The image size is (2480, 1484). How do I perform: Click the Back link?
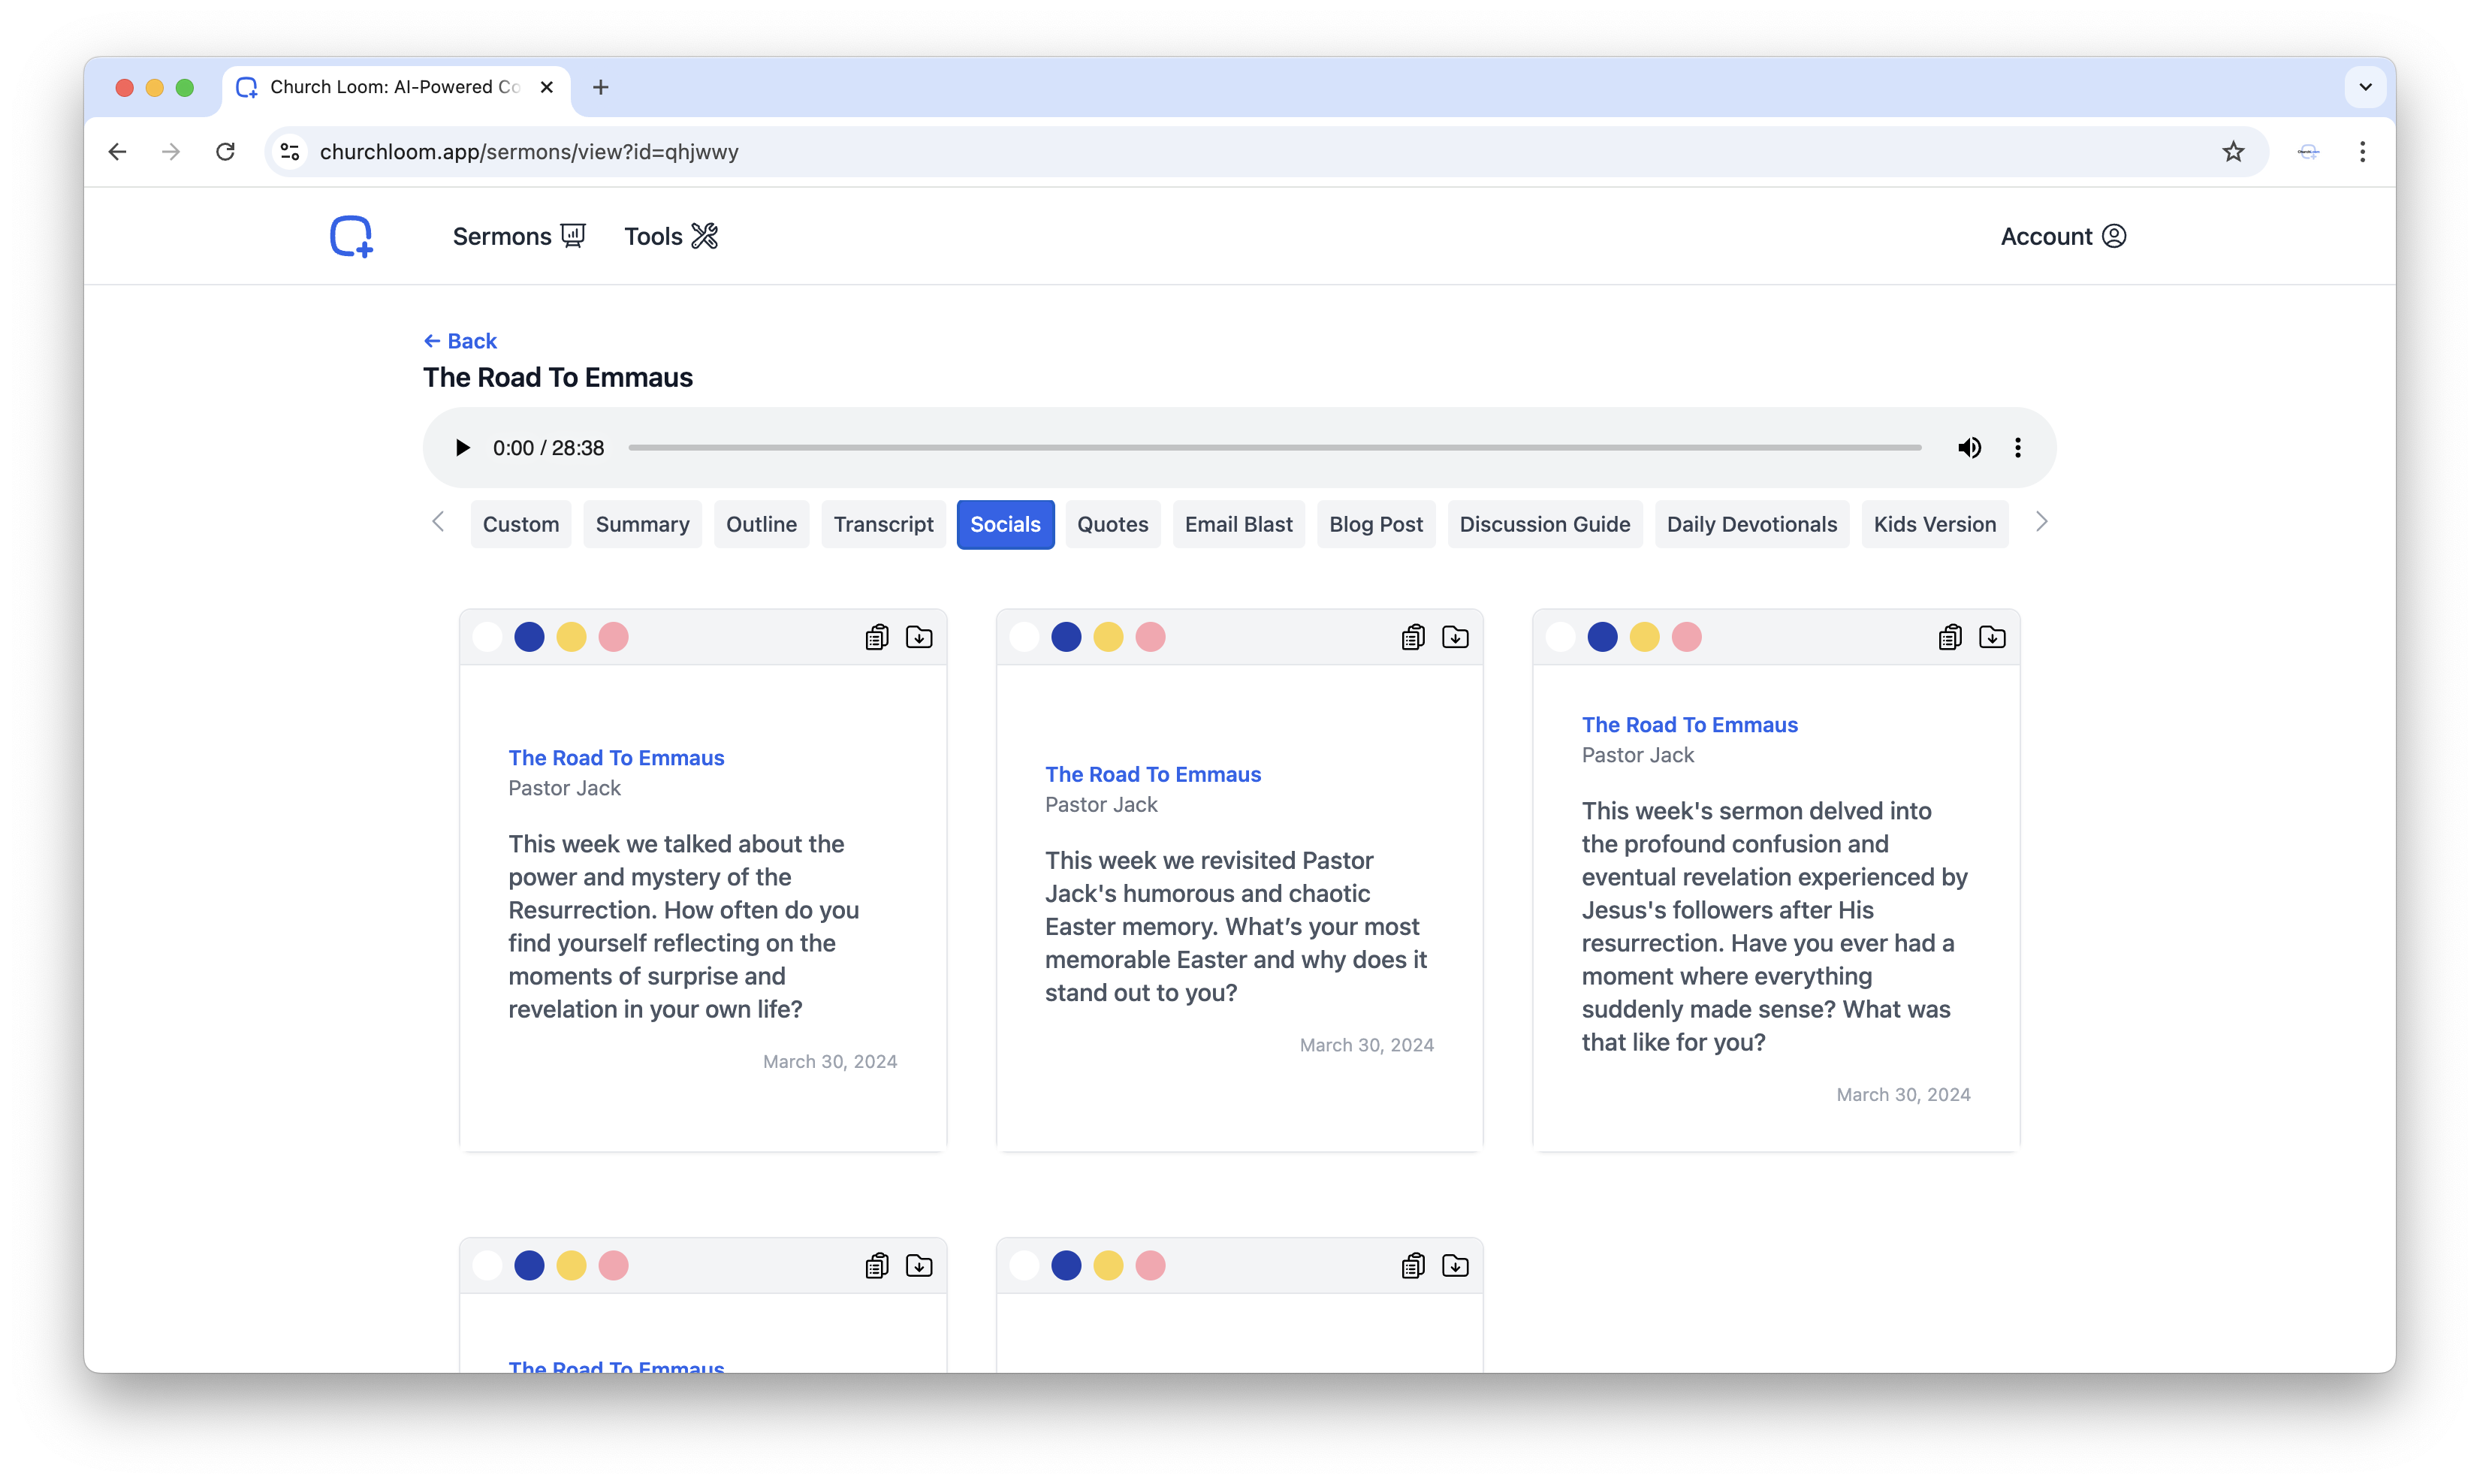[x=460, y=341]
